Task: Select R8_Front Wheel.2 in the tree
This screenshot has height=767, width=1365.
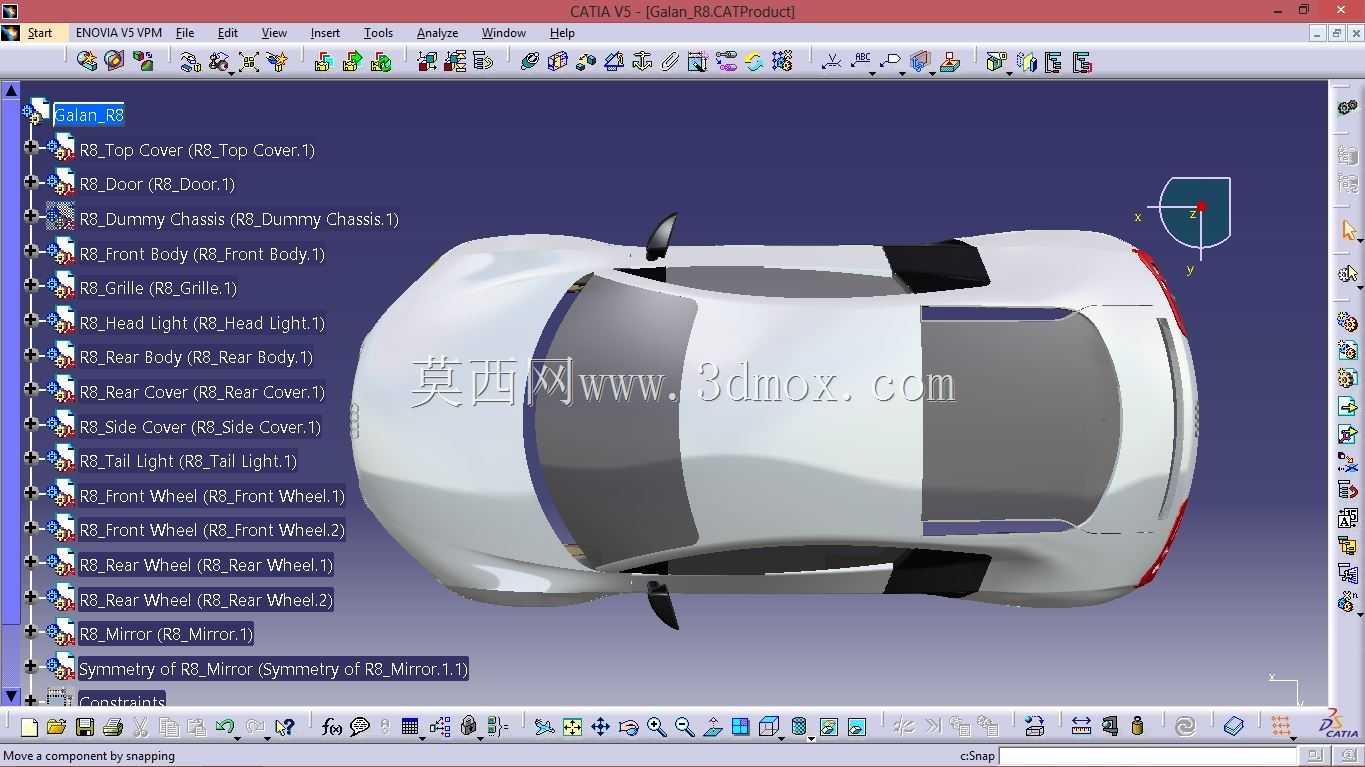Action: coord(212,530)
